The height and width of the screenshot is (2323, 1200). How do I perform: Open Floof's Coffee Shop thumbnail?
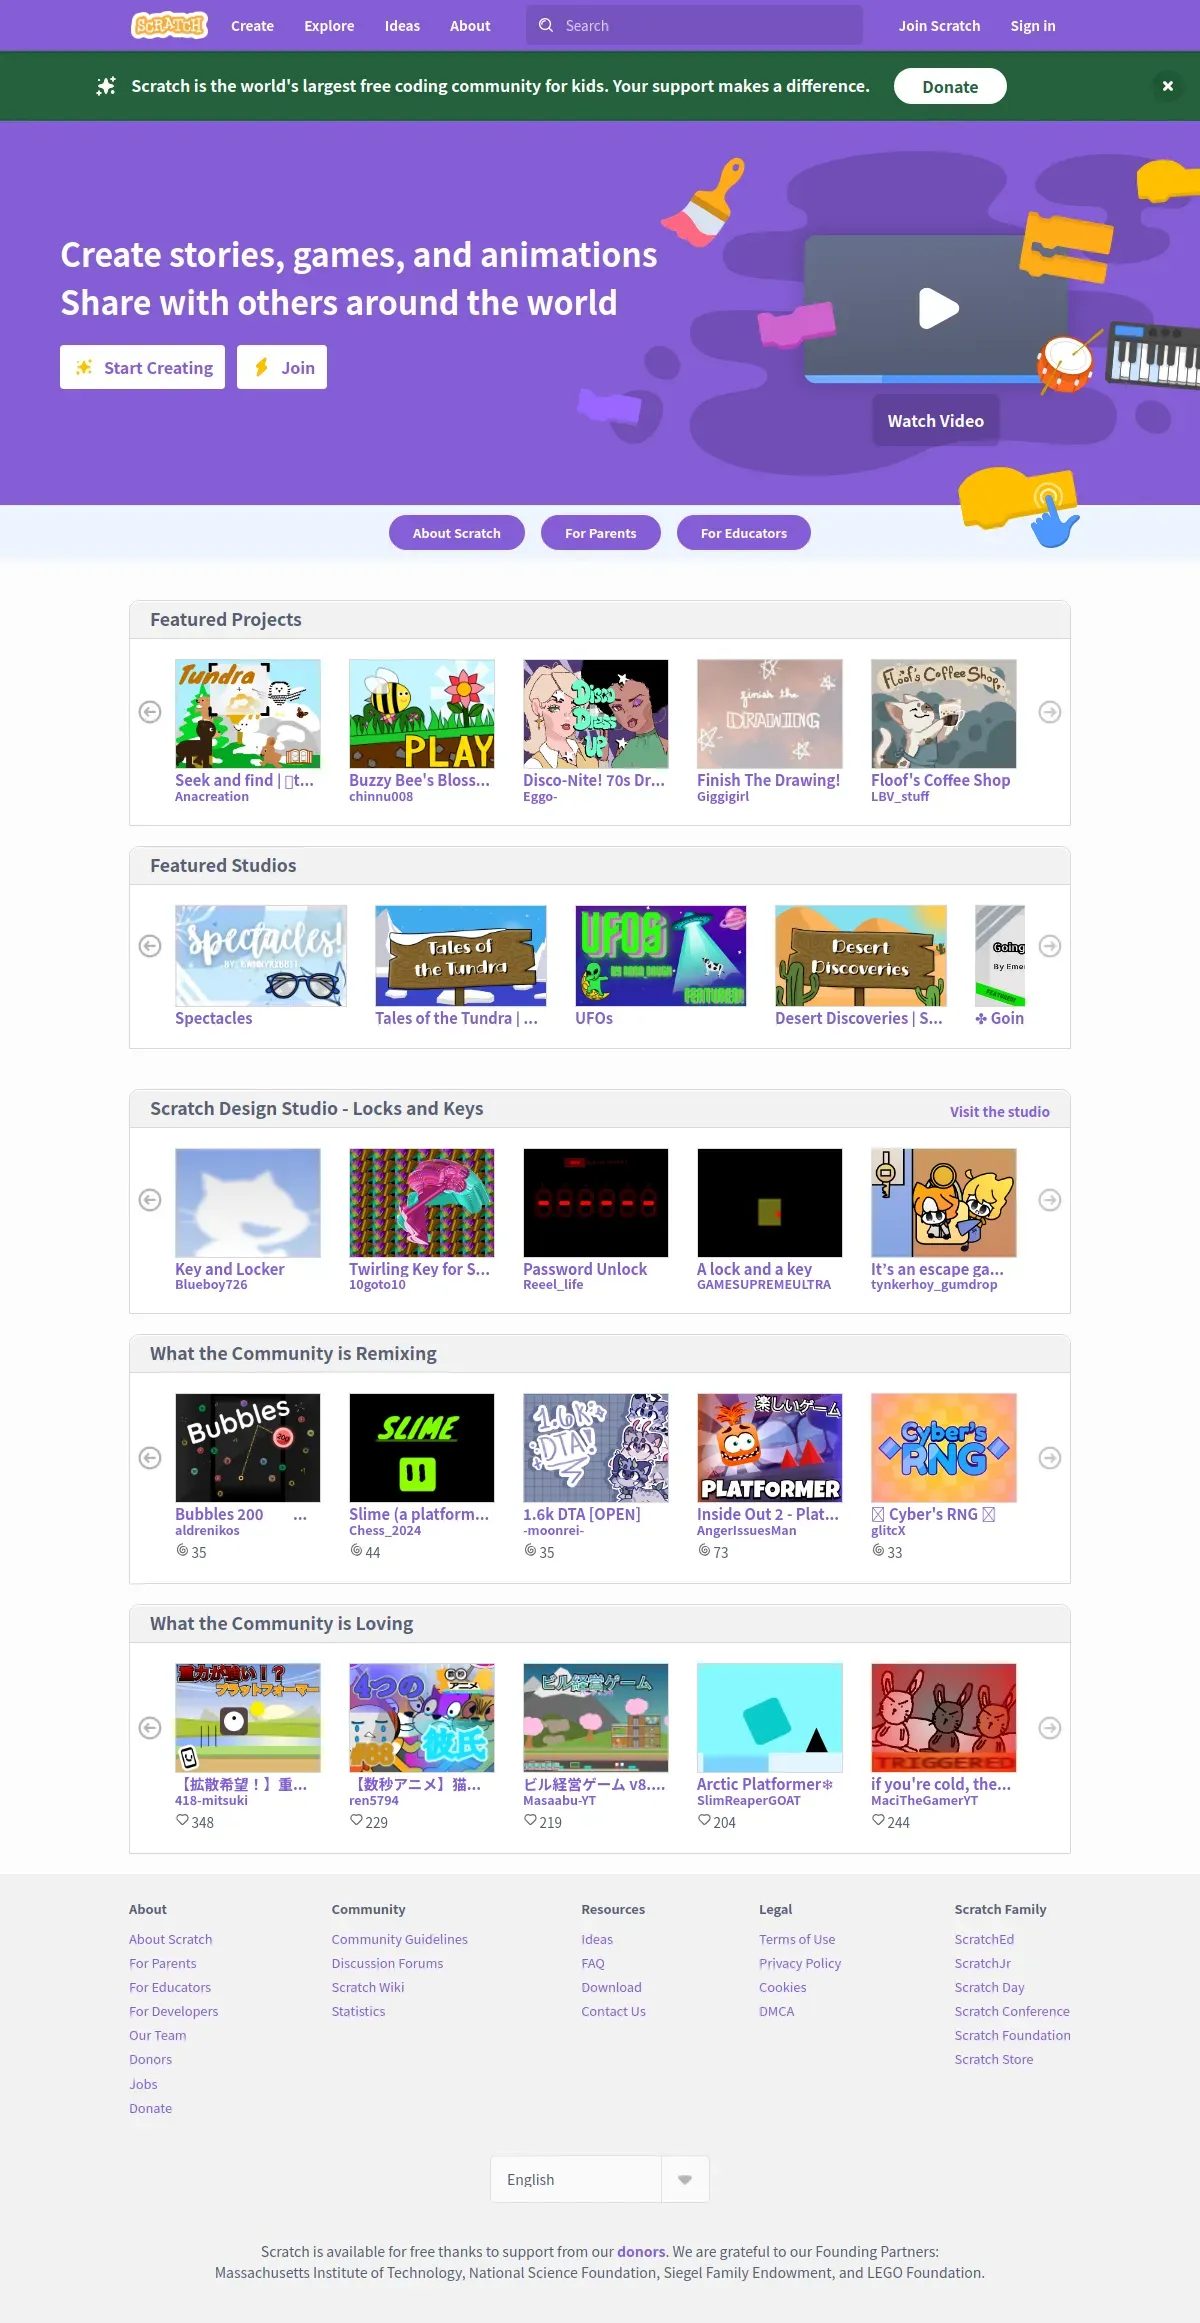[944, 714]
